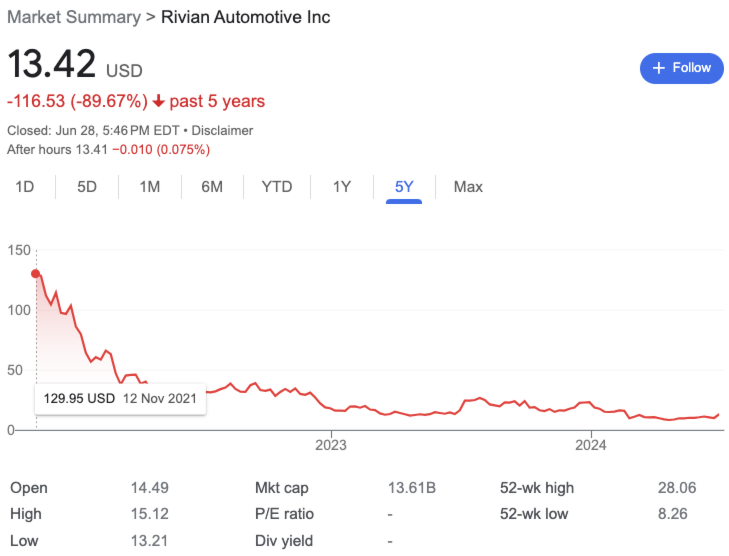The width and height of the screenshot is (729, 556).
Task: Click the red data point marker
Action: pyautogui.click(x=36, y=273)
